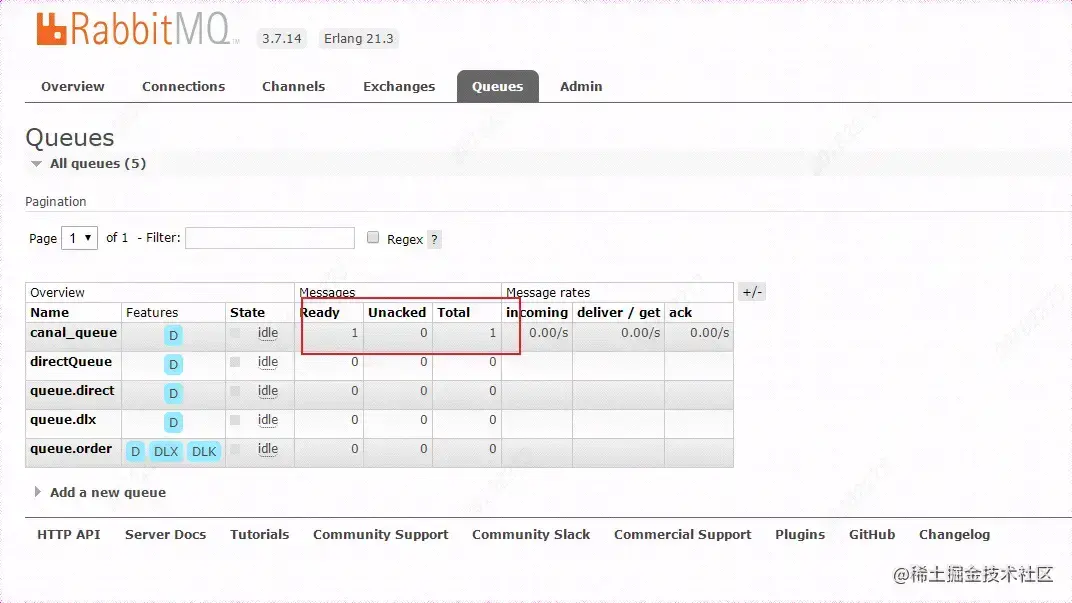Open the Page number dropdown
The width and height of the screenshot is (1072, 603).
point(79,238)
